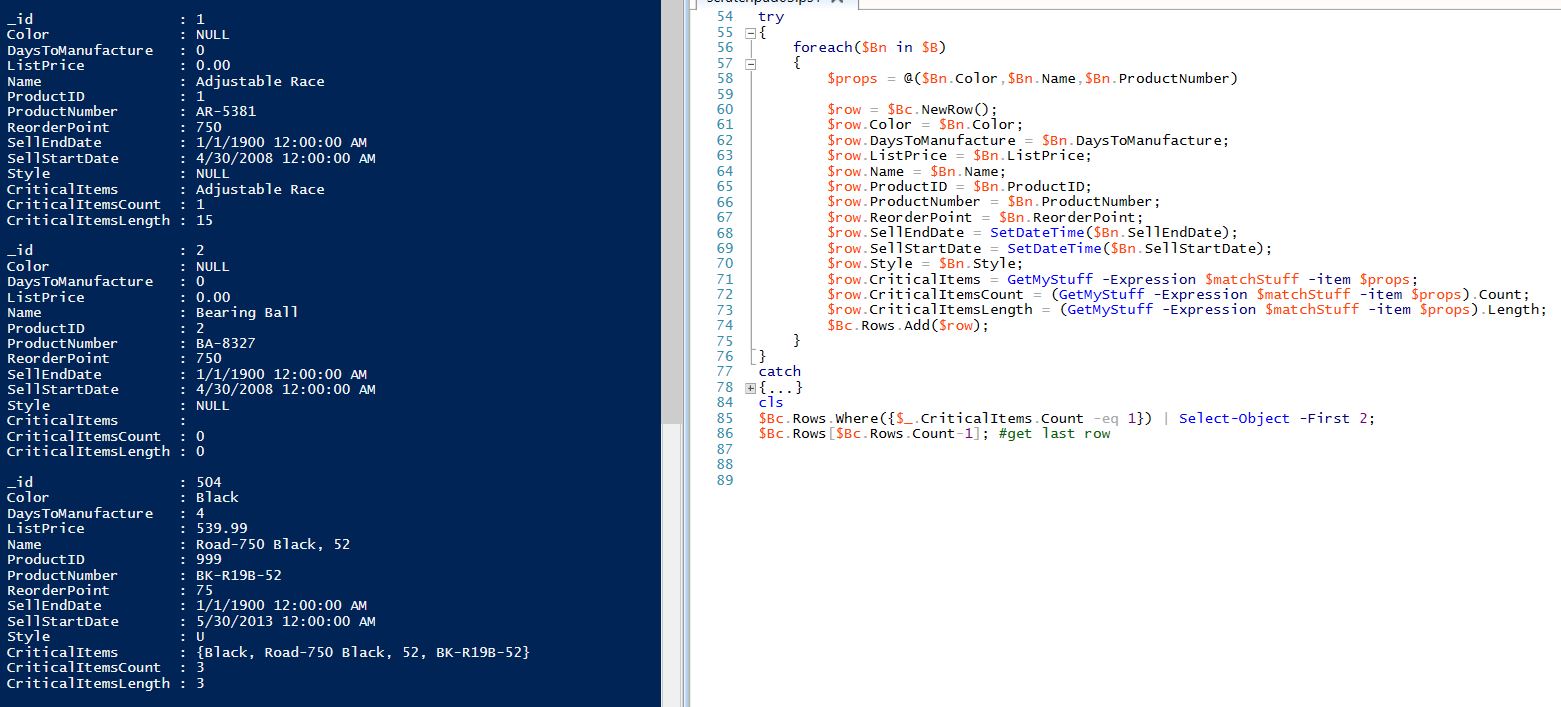Screen dimensions: 1561x707
Task: Click '$row.ReorderPoint' on line 67
Action: click(899, 217)
